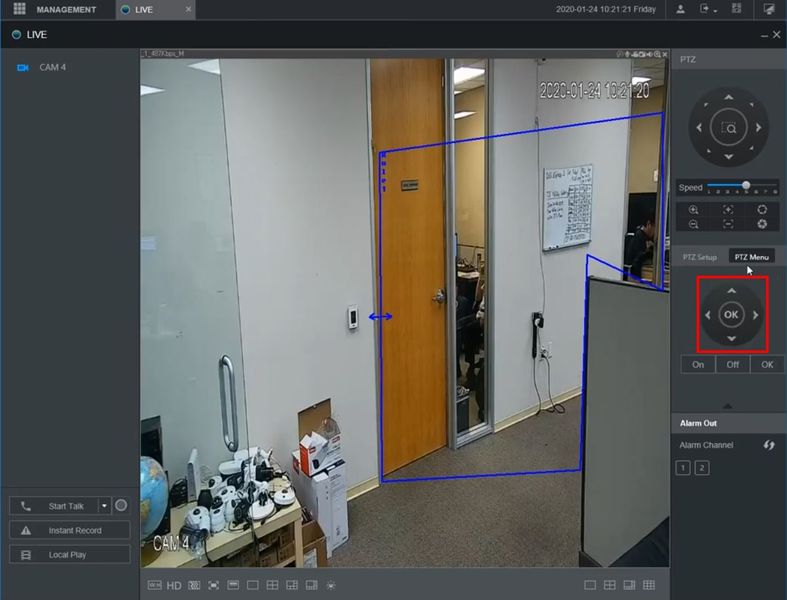This screenshot has width=787, height=600.
Task: Open the Start Talk dropdown arrow
Action: coord(104,506)
